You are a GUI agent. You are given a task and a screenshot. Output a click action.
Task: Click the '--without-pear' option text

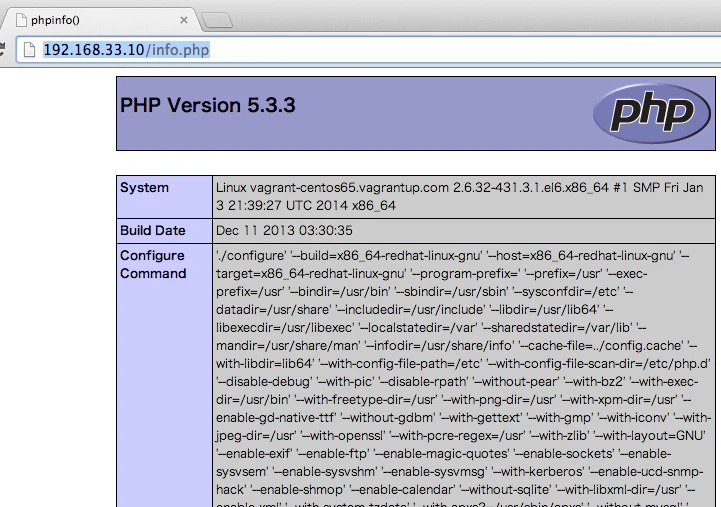point(516,382)
